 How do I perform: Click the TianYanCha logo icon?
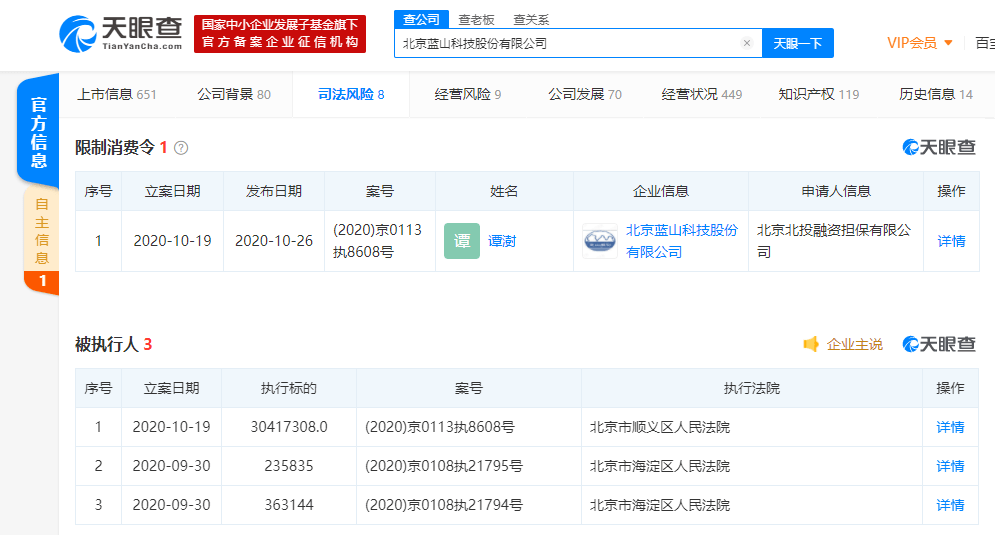click(78, 33)
